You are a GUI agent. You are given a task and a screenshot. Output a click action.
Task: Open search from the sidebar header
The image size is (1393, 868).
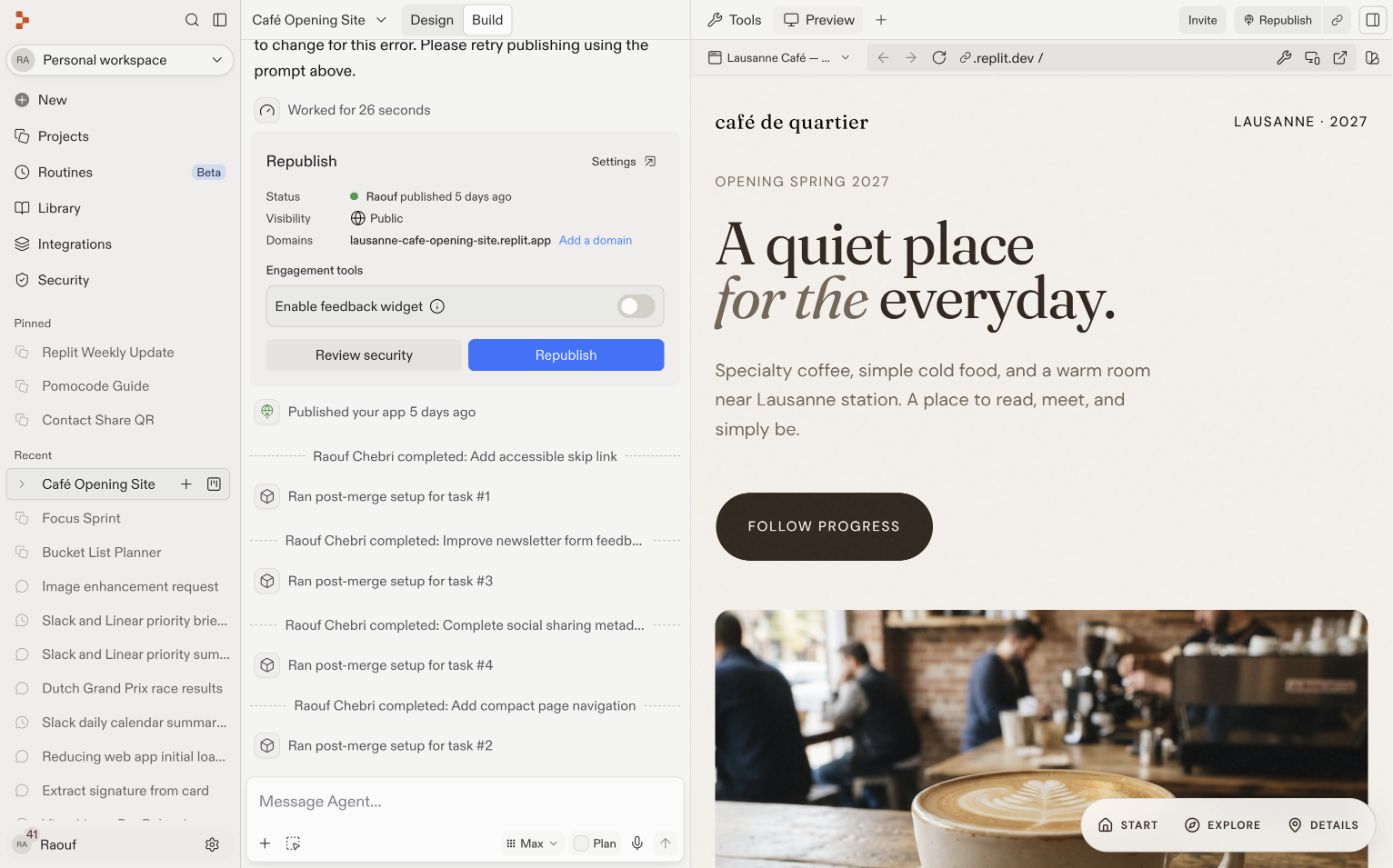[x=192, y=20]
